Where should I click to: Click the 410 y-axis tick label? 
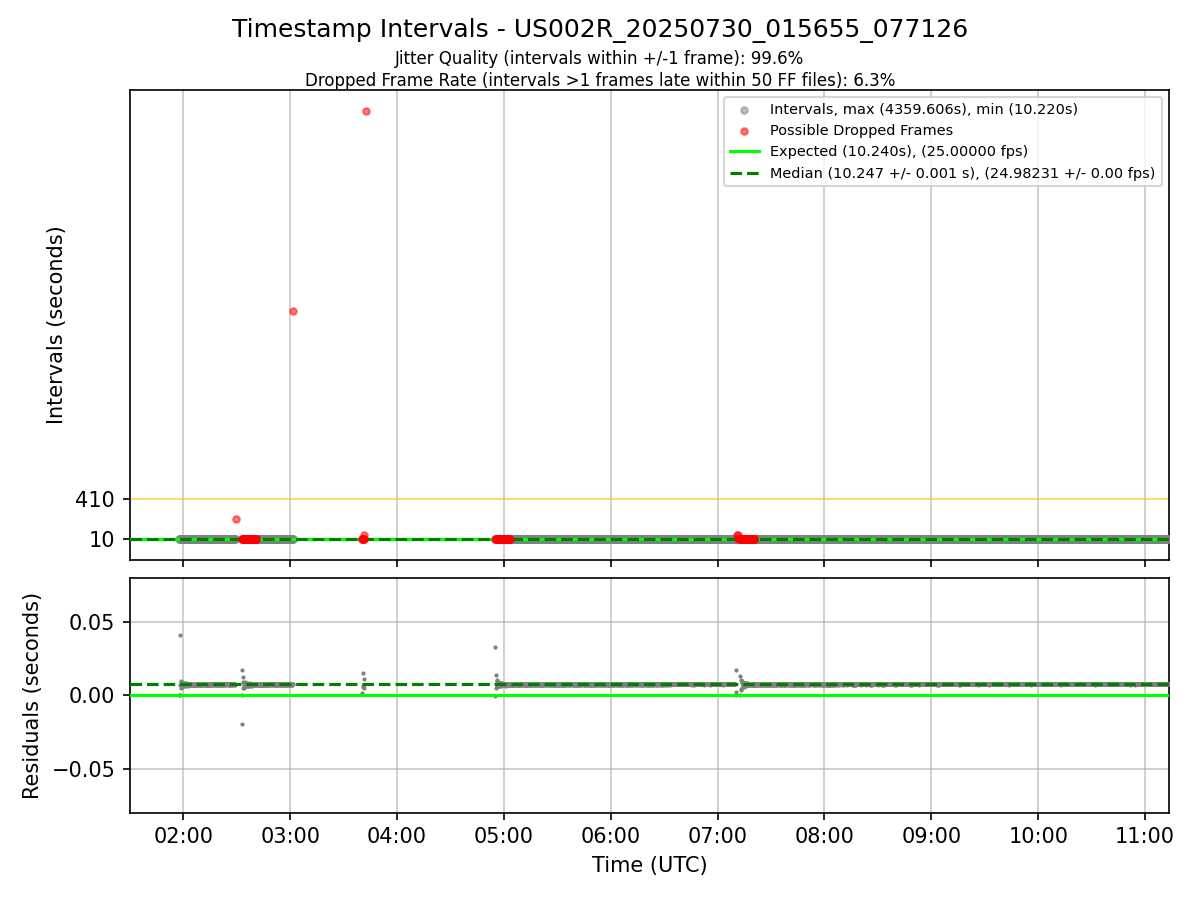pyautogui.click(x=95, y=499)
